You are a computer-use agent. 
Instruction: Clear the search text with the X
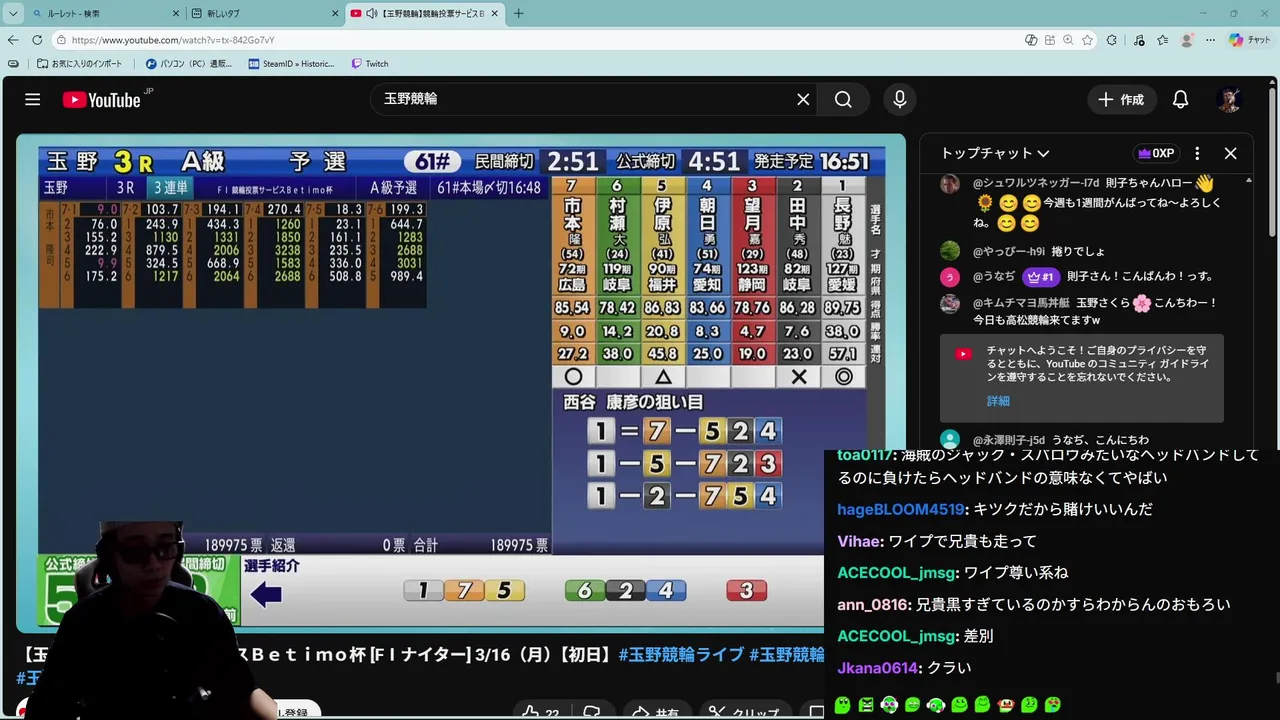point(803,99)
